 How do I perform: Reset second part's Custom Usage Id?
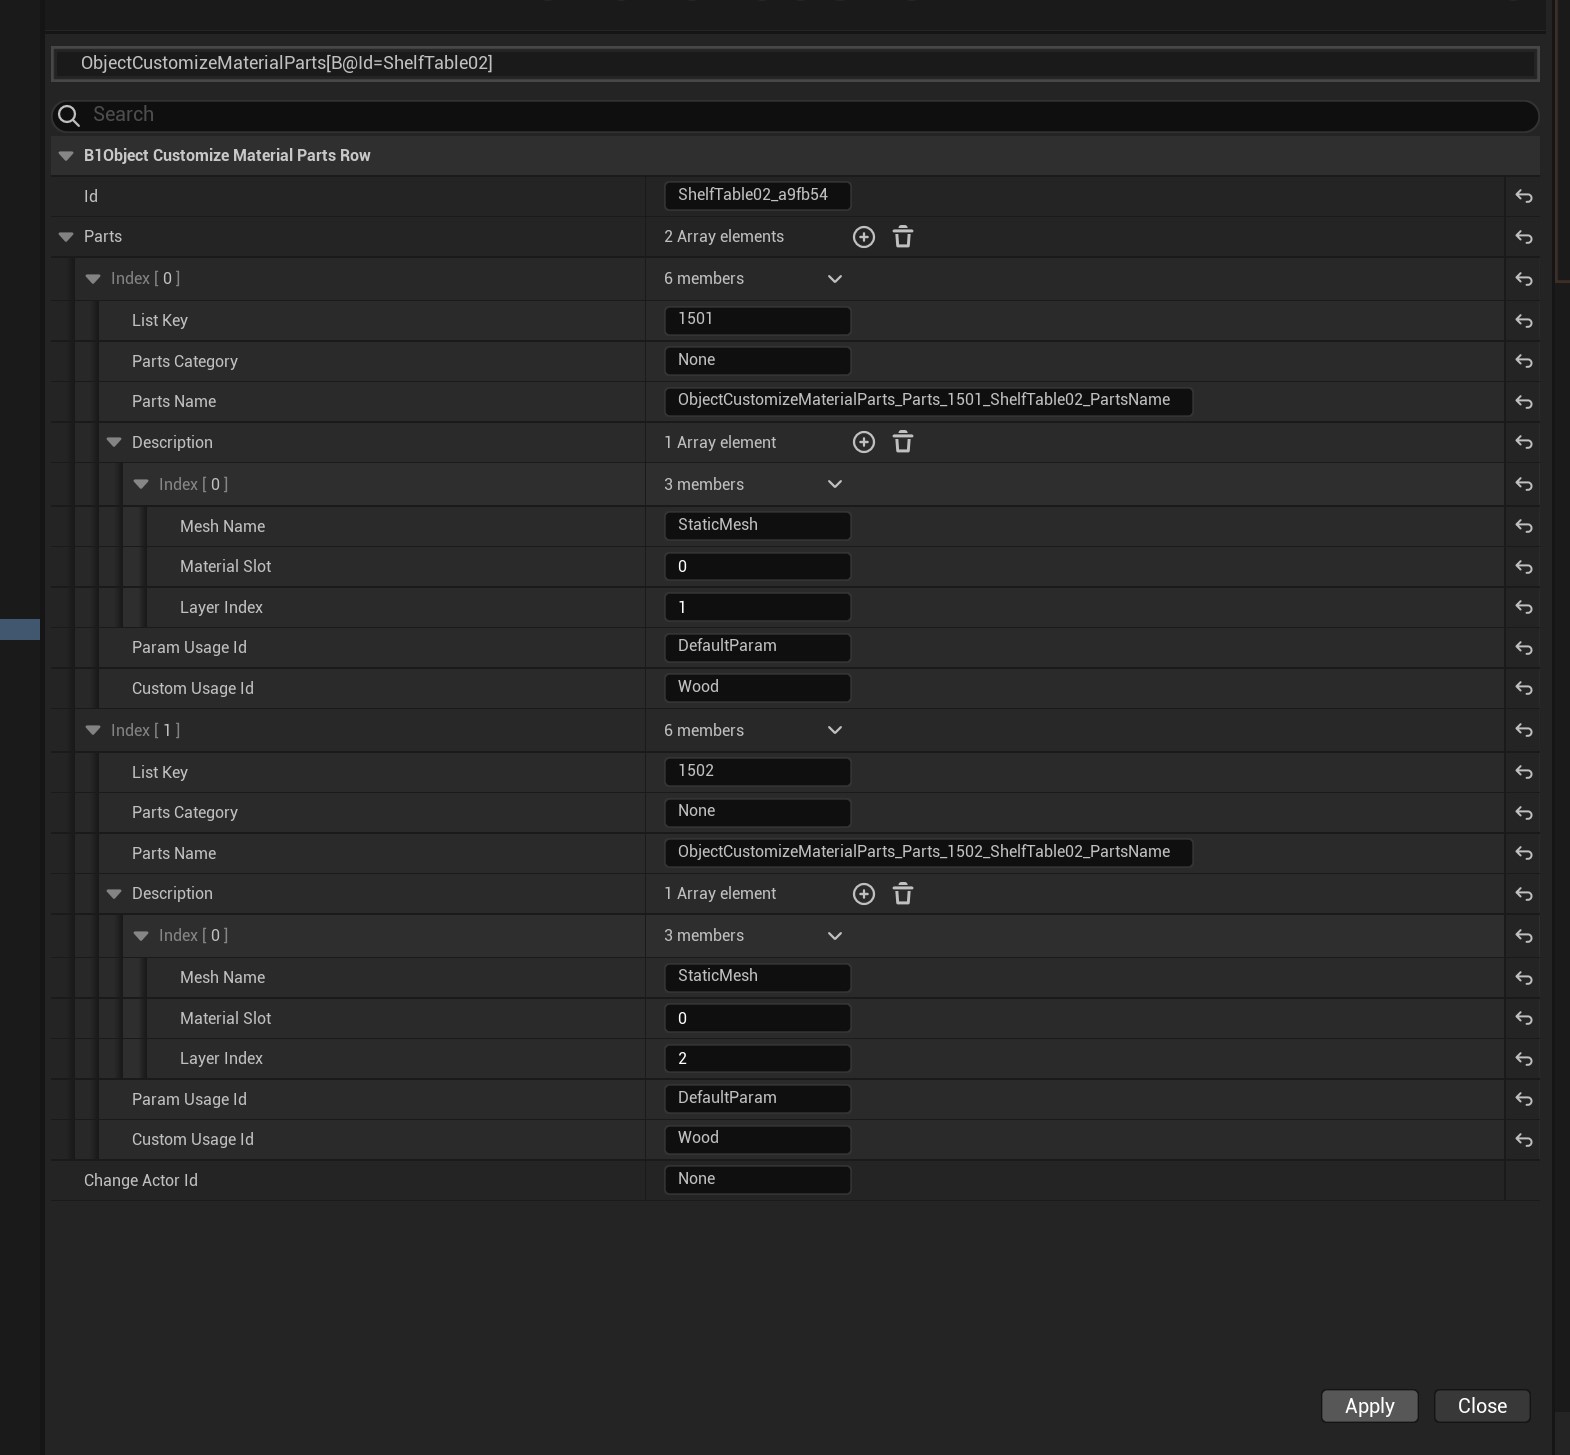click(x=1524, y=1140)
